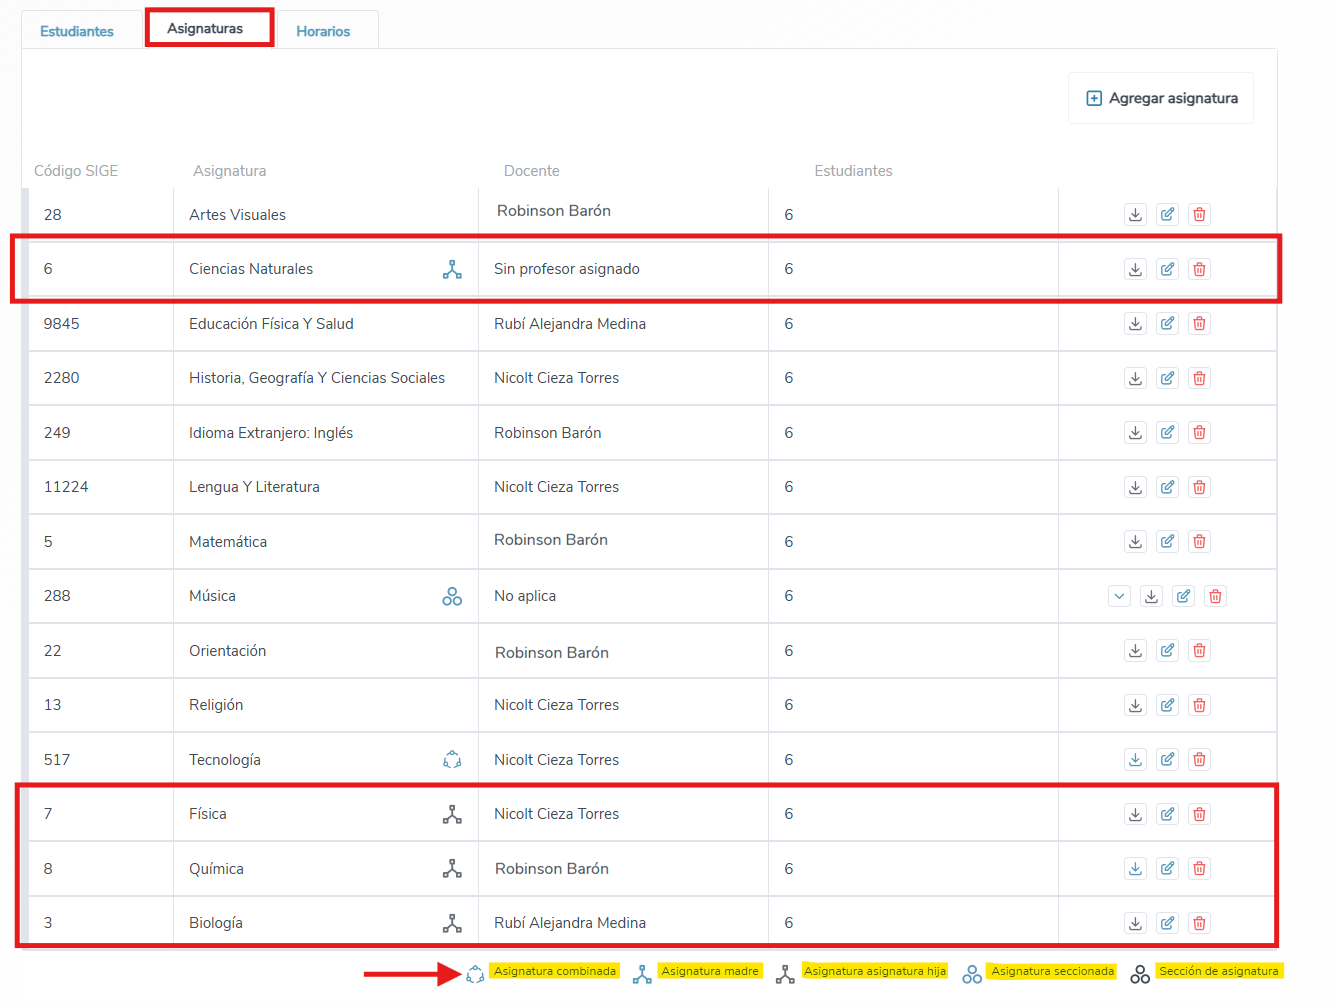Image resolution: width=1332 pixels, height=1005 pixels.
Task: Edit the Matemática subject
Action: (x=1167, y=541)
